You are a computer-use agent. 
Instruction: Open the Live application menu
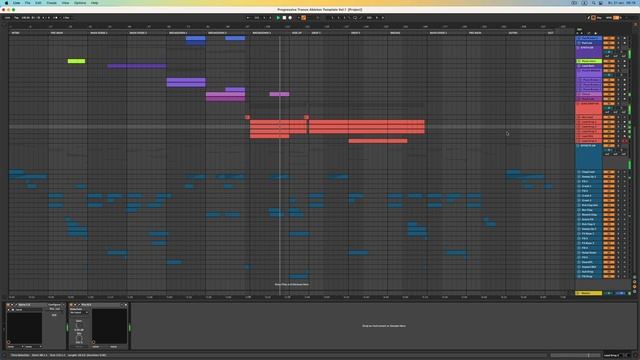click(x=16, y=3)
